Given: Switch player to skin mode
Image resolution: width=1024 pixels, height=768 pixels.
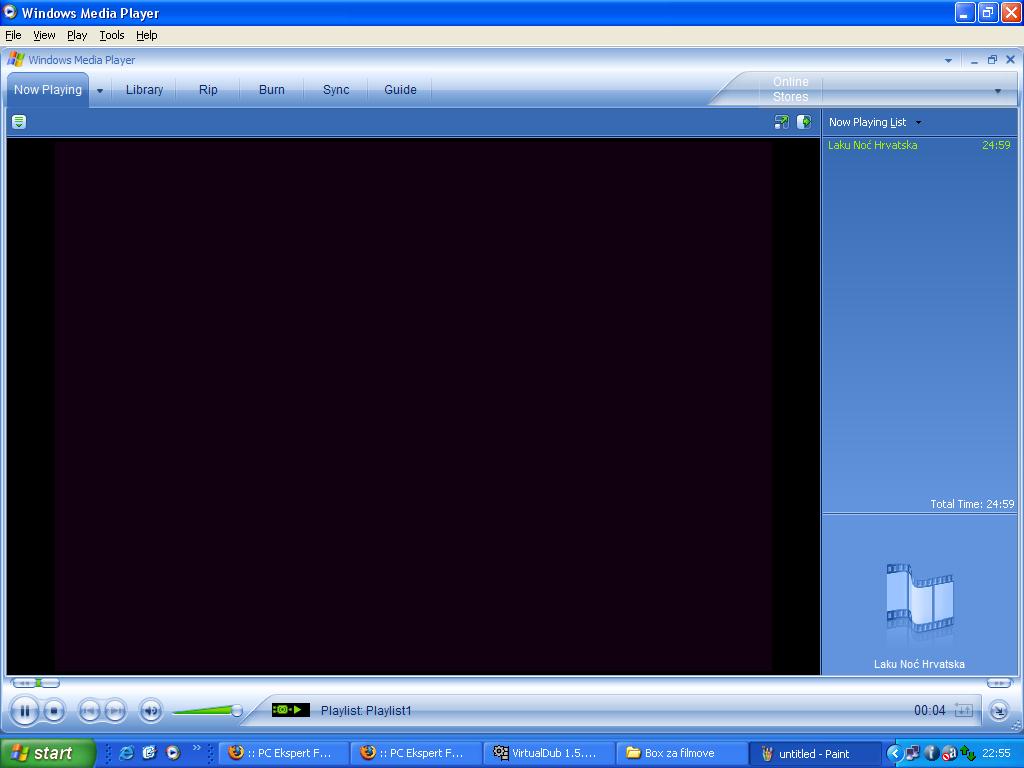Looking at the screenshot, I should click(998, 711).
